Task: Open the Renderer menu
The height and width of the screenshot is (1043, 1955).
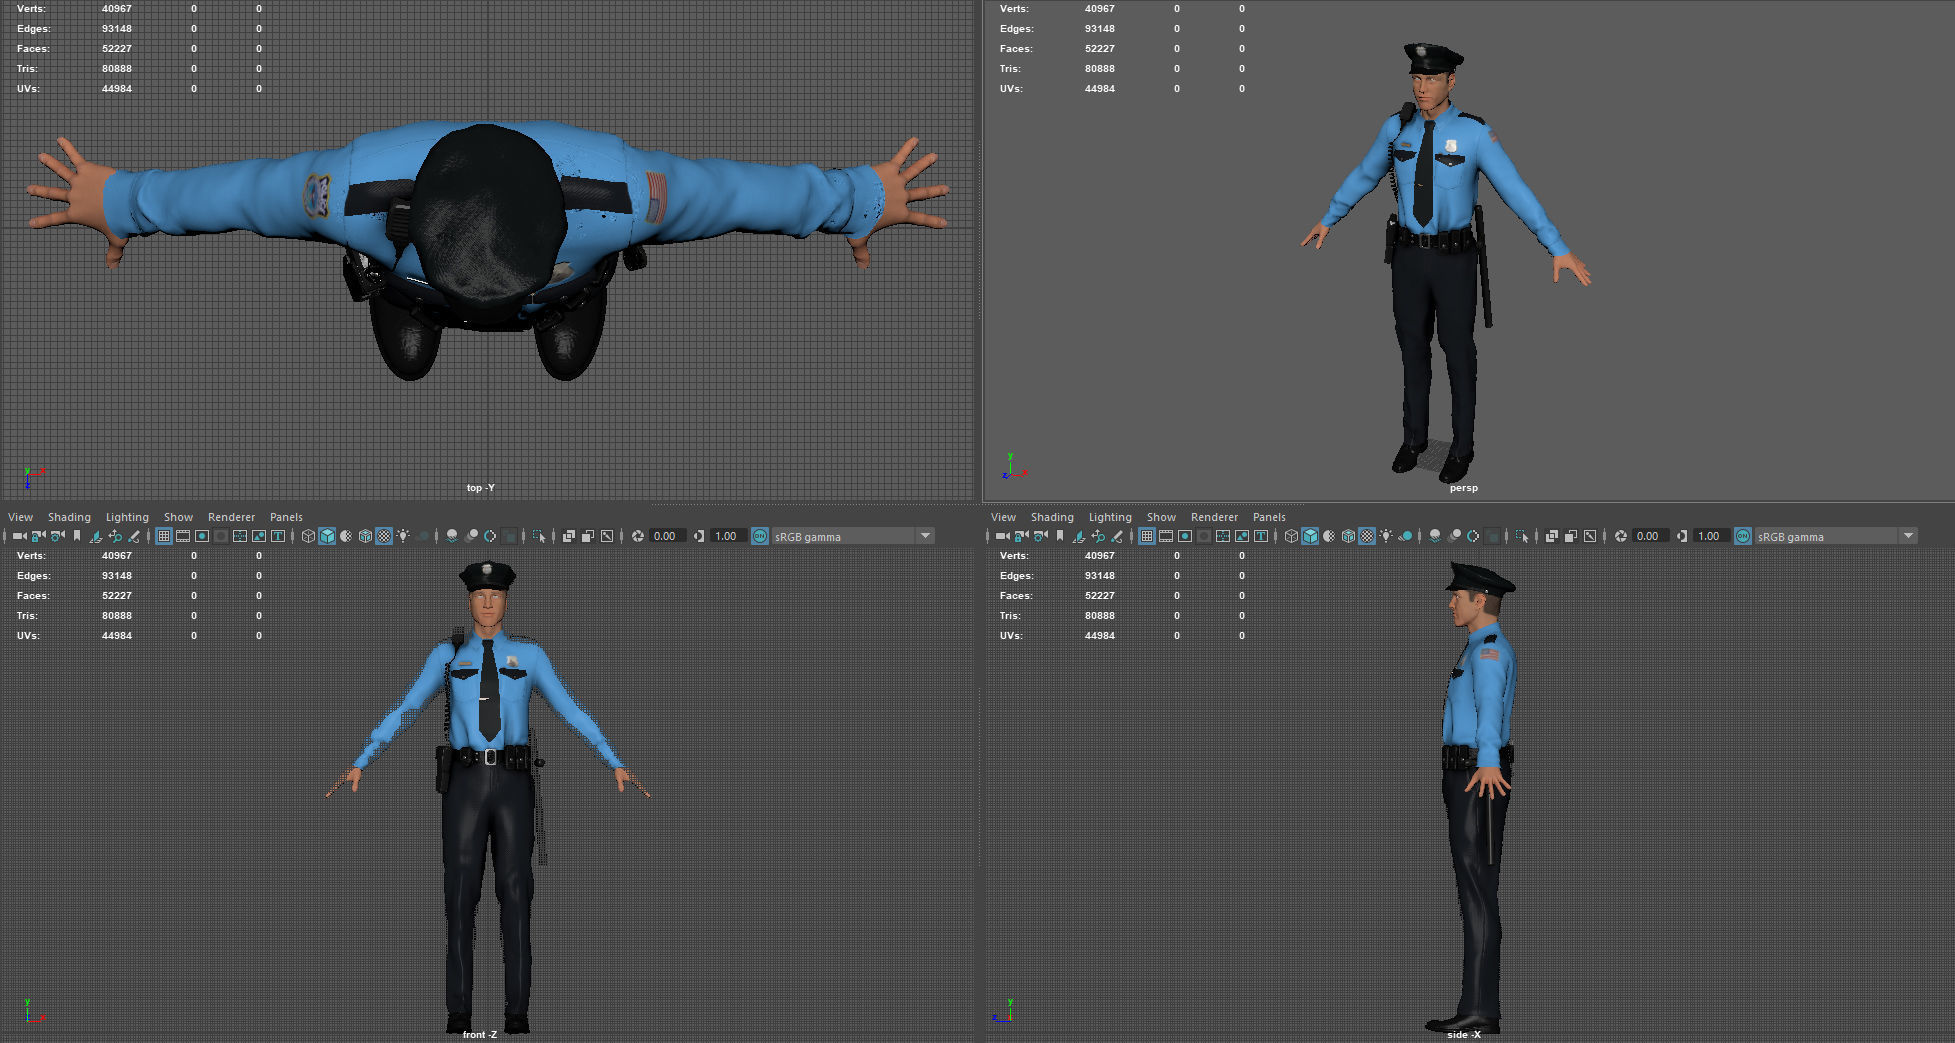Action: point(231,517)
